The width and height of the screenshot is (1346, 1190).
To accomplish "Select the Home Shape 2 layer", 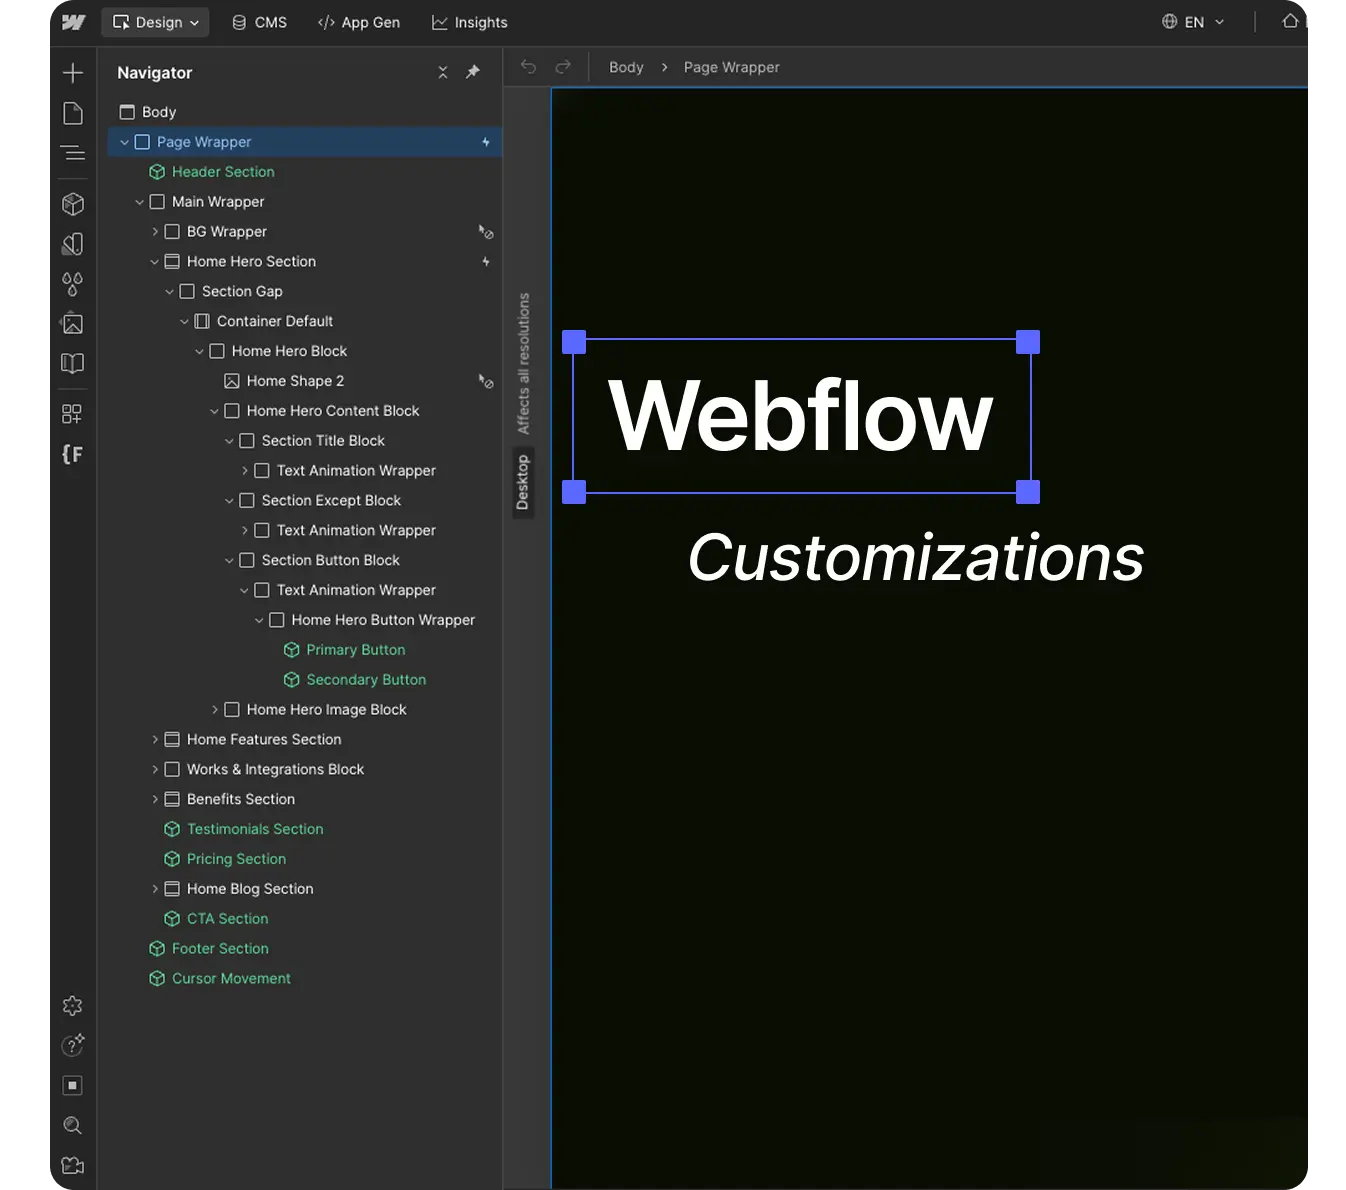I will point(304,381).
